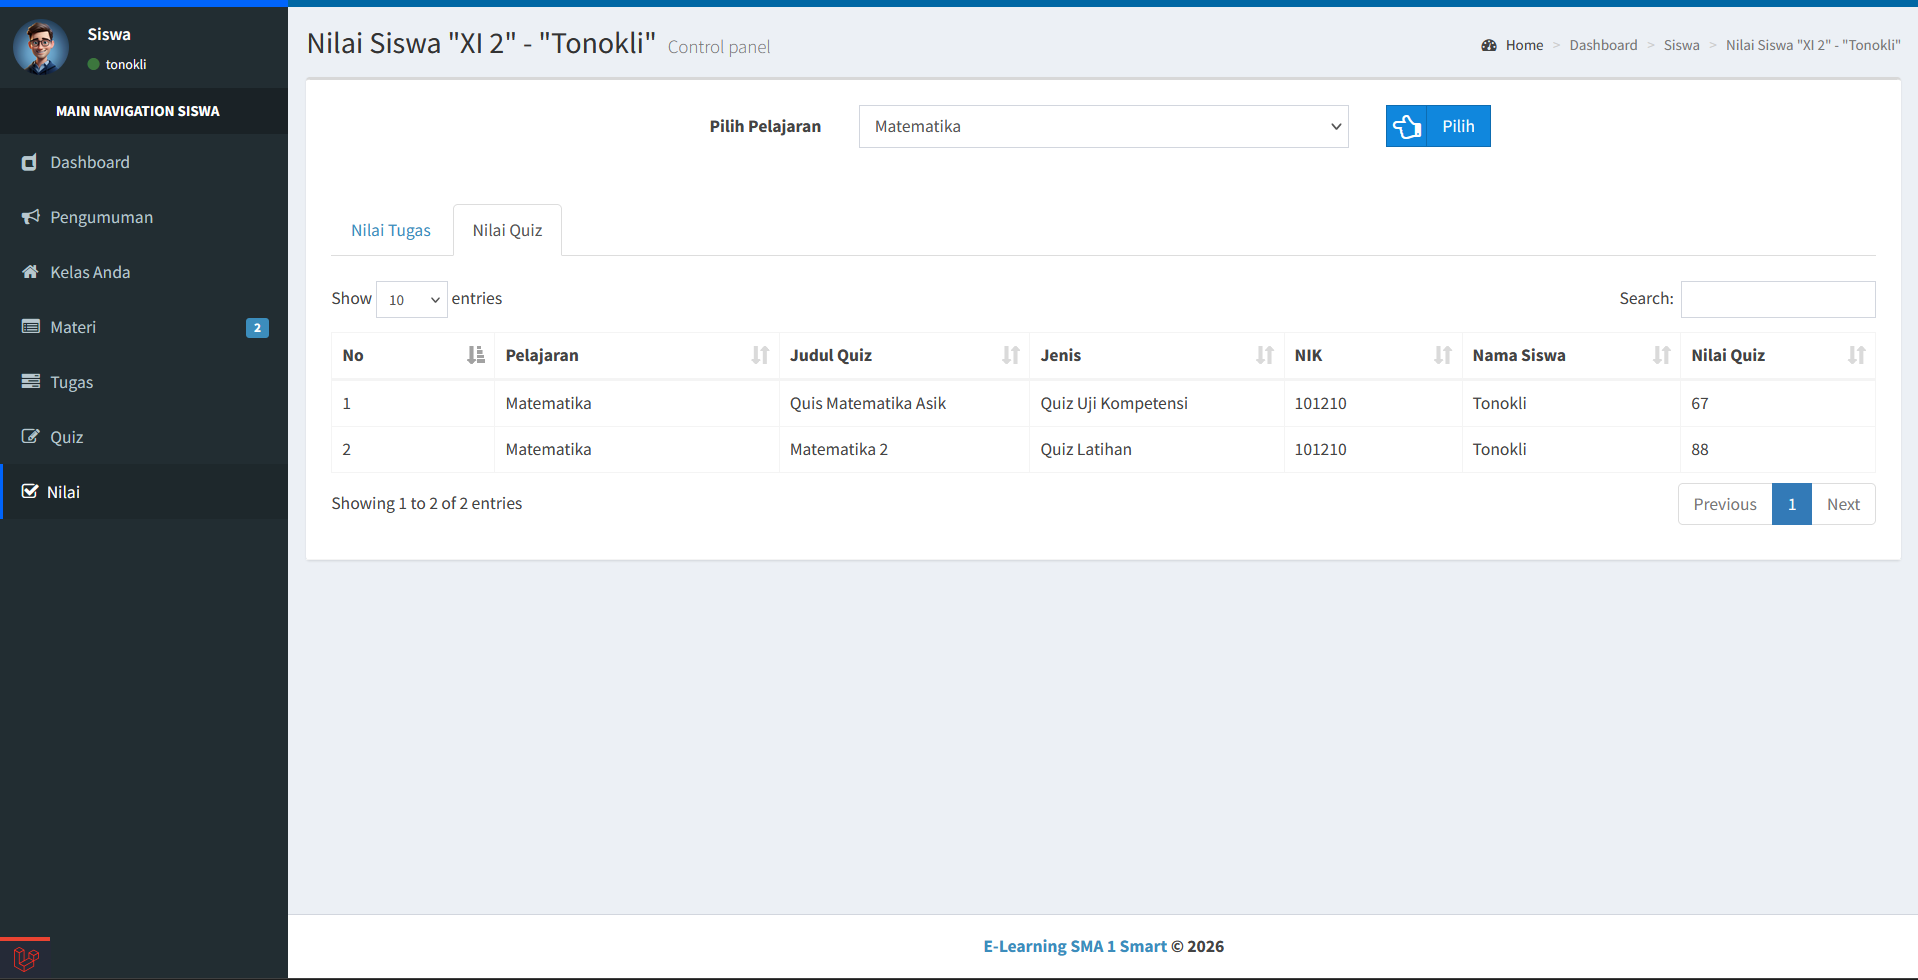Image resolution: width=1918 pixels, height=980 pixels.
Task: Click the user avatar picture
Action: 41,47
